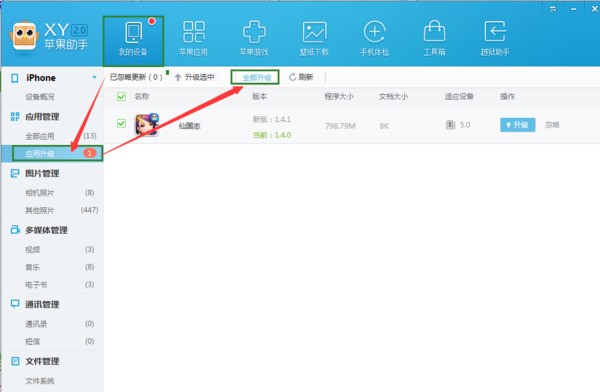600x392 pixels.
Task: Click the Version (版本) column header
Action: (259, 96)
